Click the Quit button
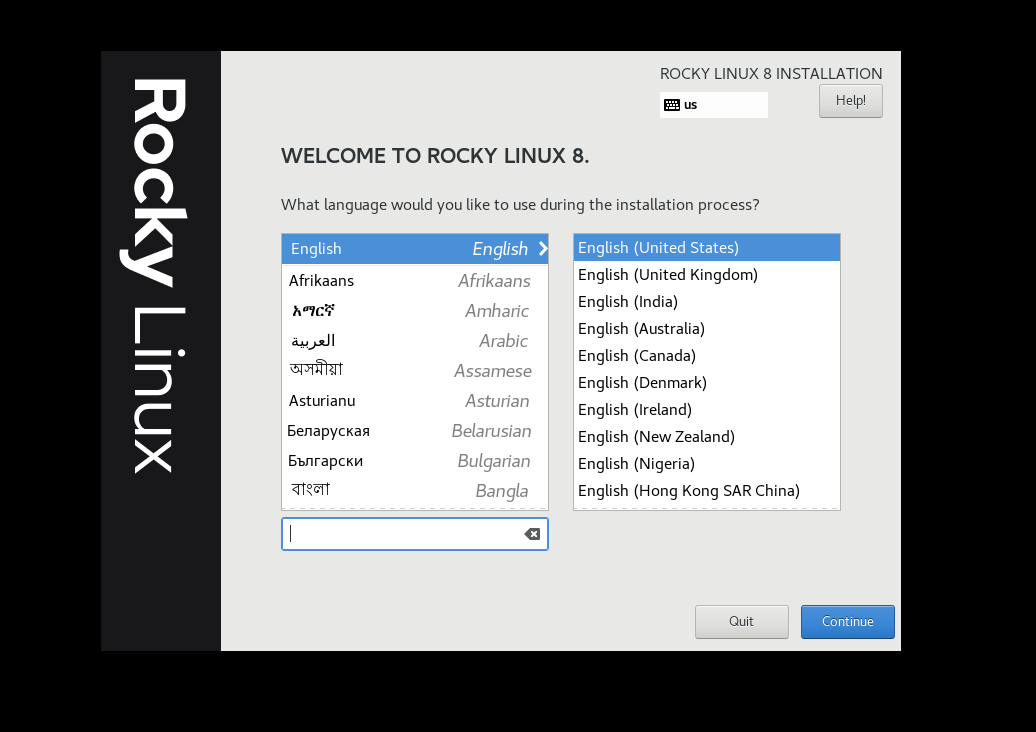1036x732 pixels. pyautogui.click(x=741, y=622)
